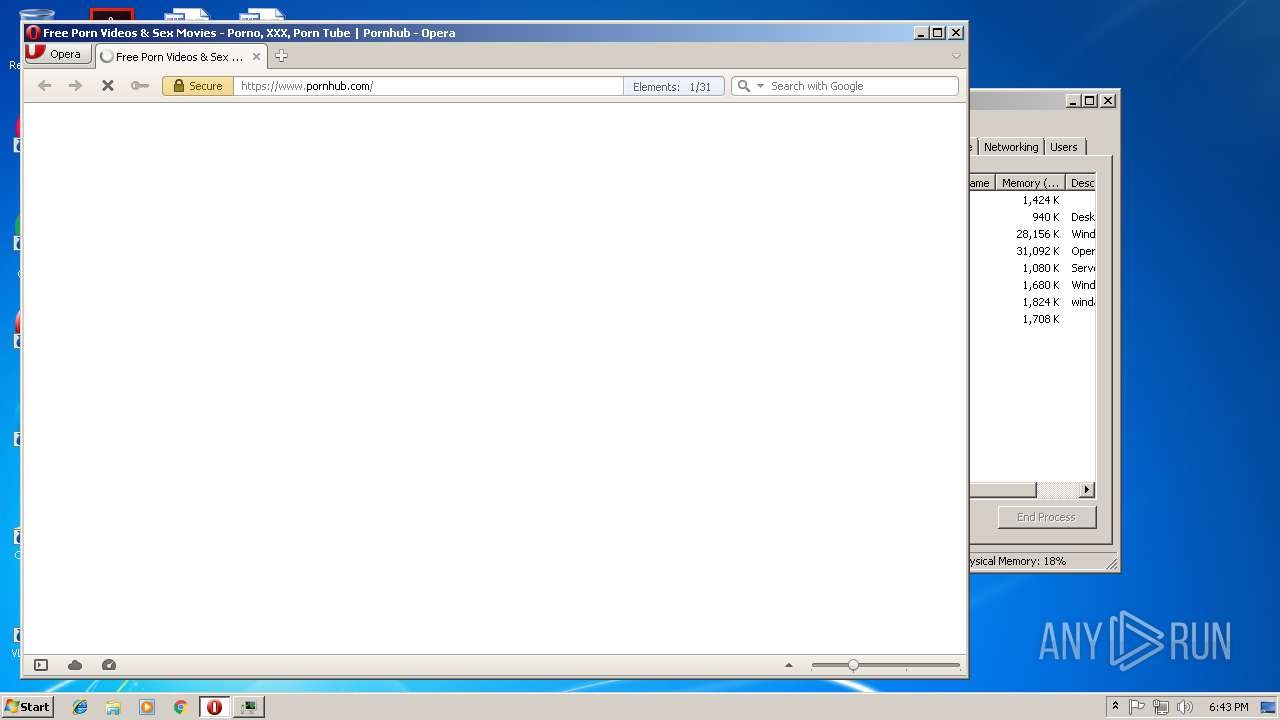Image resolution: width=1280 pixels, height=720 pixels.
Task: Maximize the Task Manager window
Action: [1090, 100]
